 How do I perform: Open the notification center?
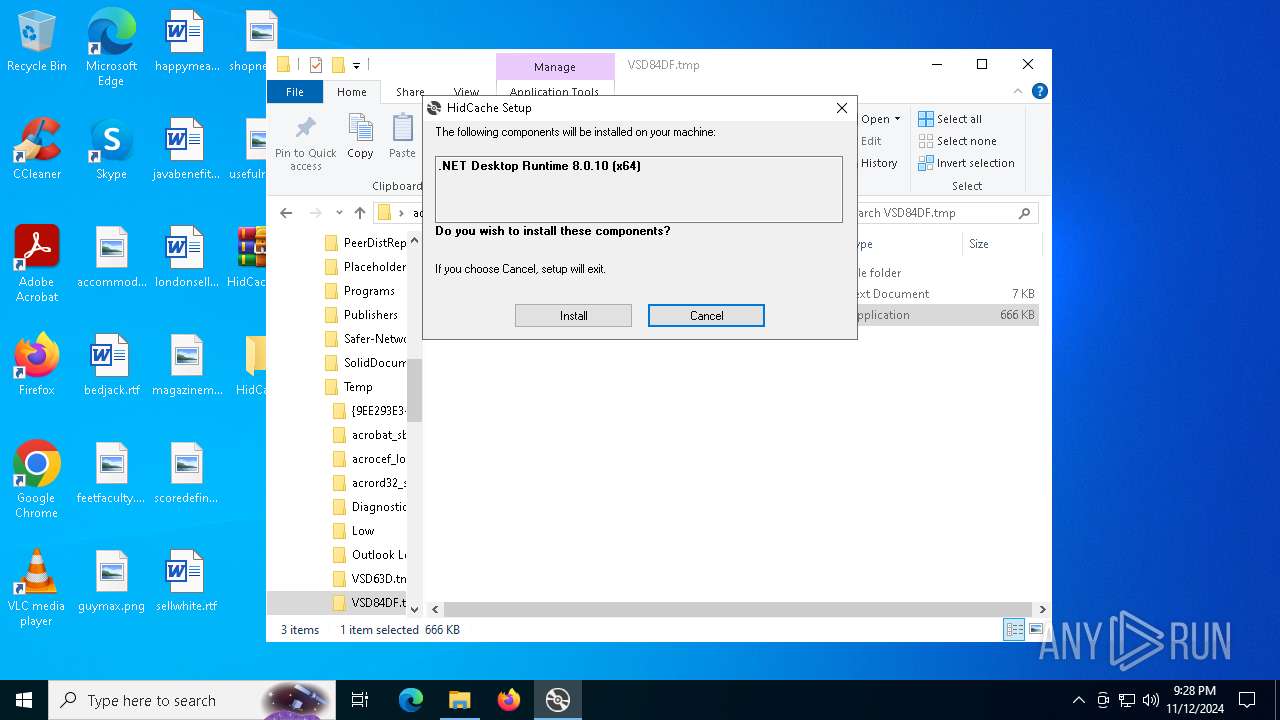(1247, 700)
